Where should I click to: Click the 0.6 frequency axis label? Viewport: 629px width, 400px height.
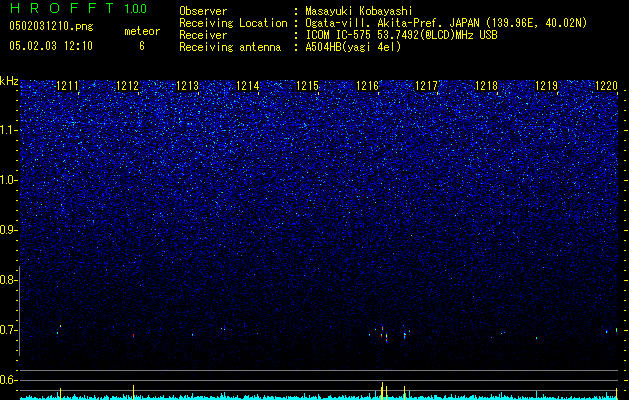pos(9,380)
